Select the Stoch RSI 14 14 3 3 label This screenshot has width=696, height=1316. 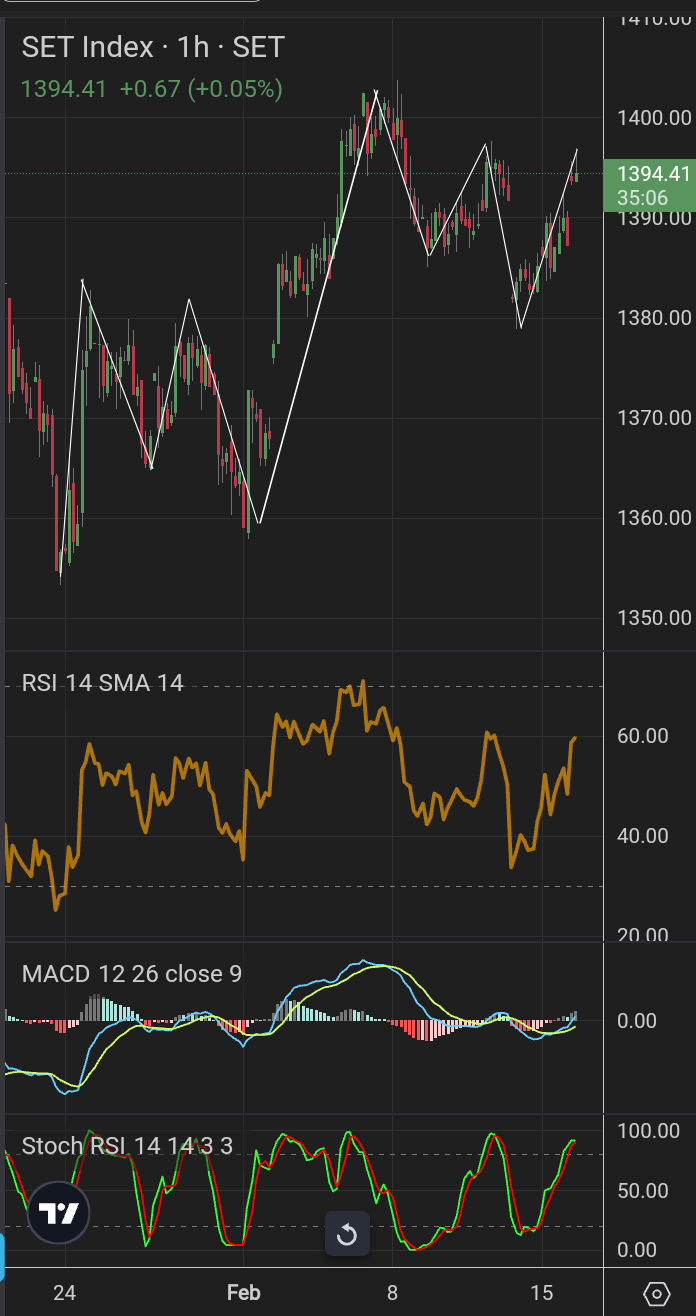click(127, 1145)
